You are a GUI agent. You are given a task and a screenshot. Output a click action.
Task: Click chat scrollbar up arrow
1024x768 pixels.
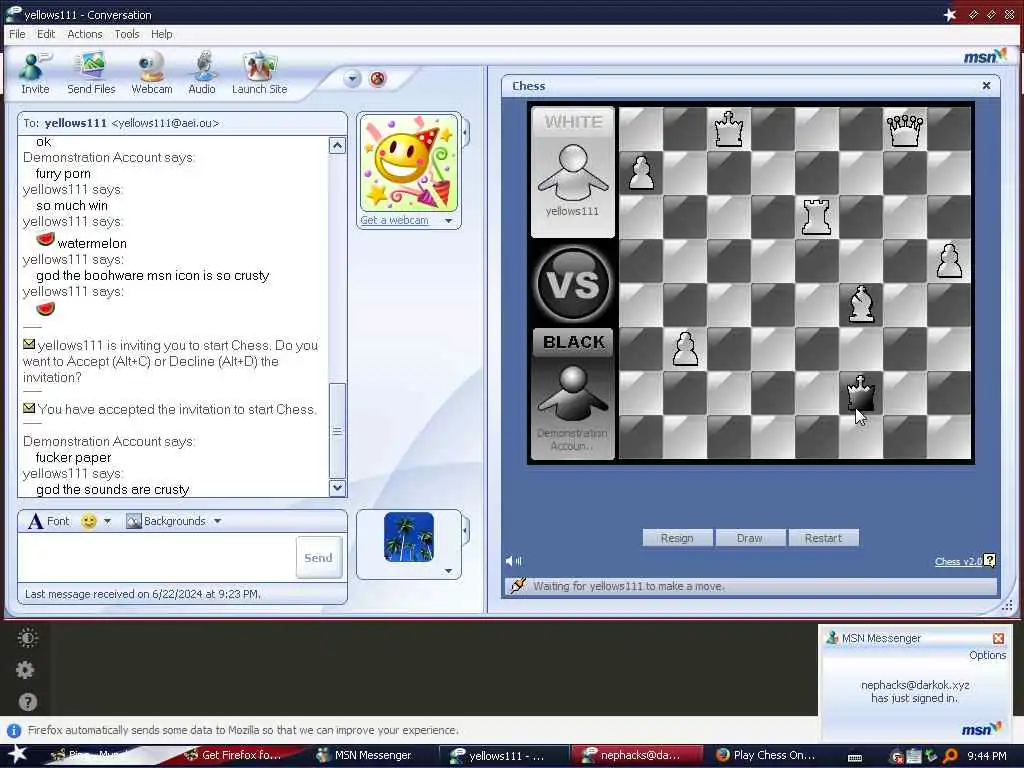pos(337,146)
